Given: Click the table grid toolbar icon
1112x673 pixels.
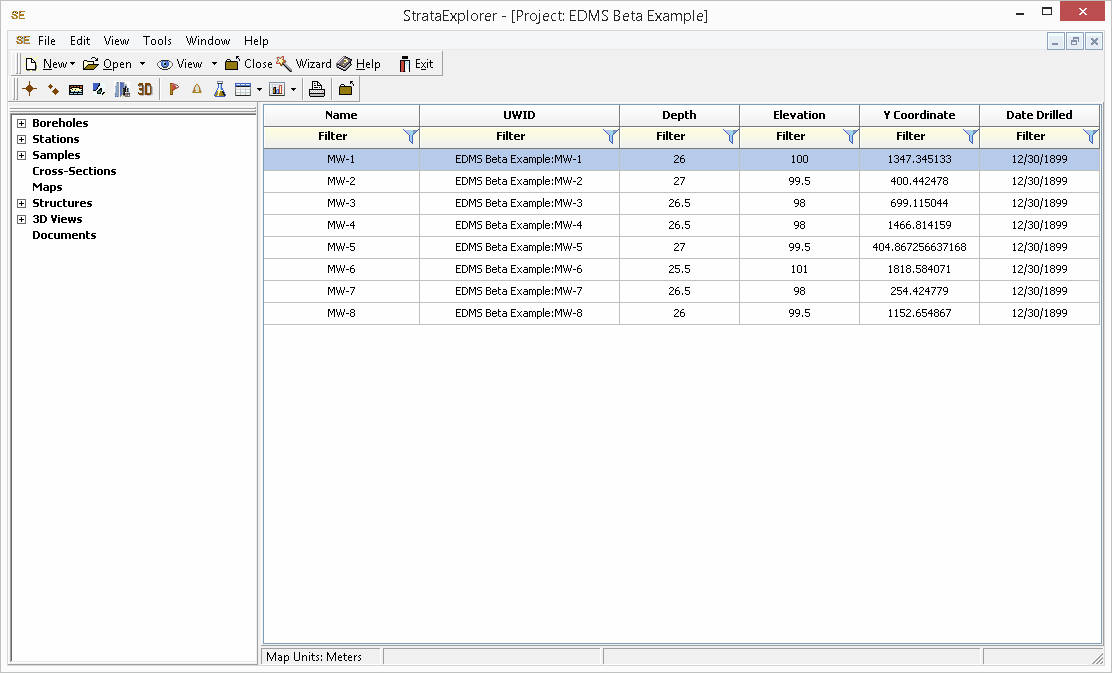Looking at the screenshot, I should (242, 89).
